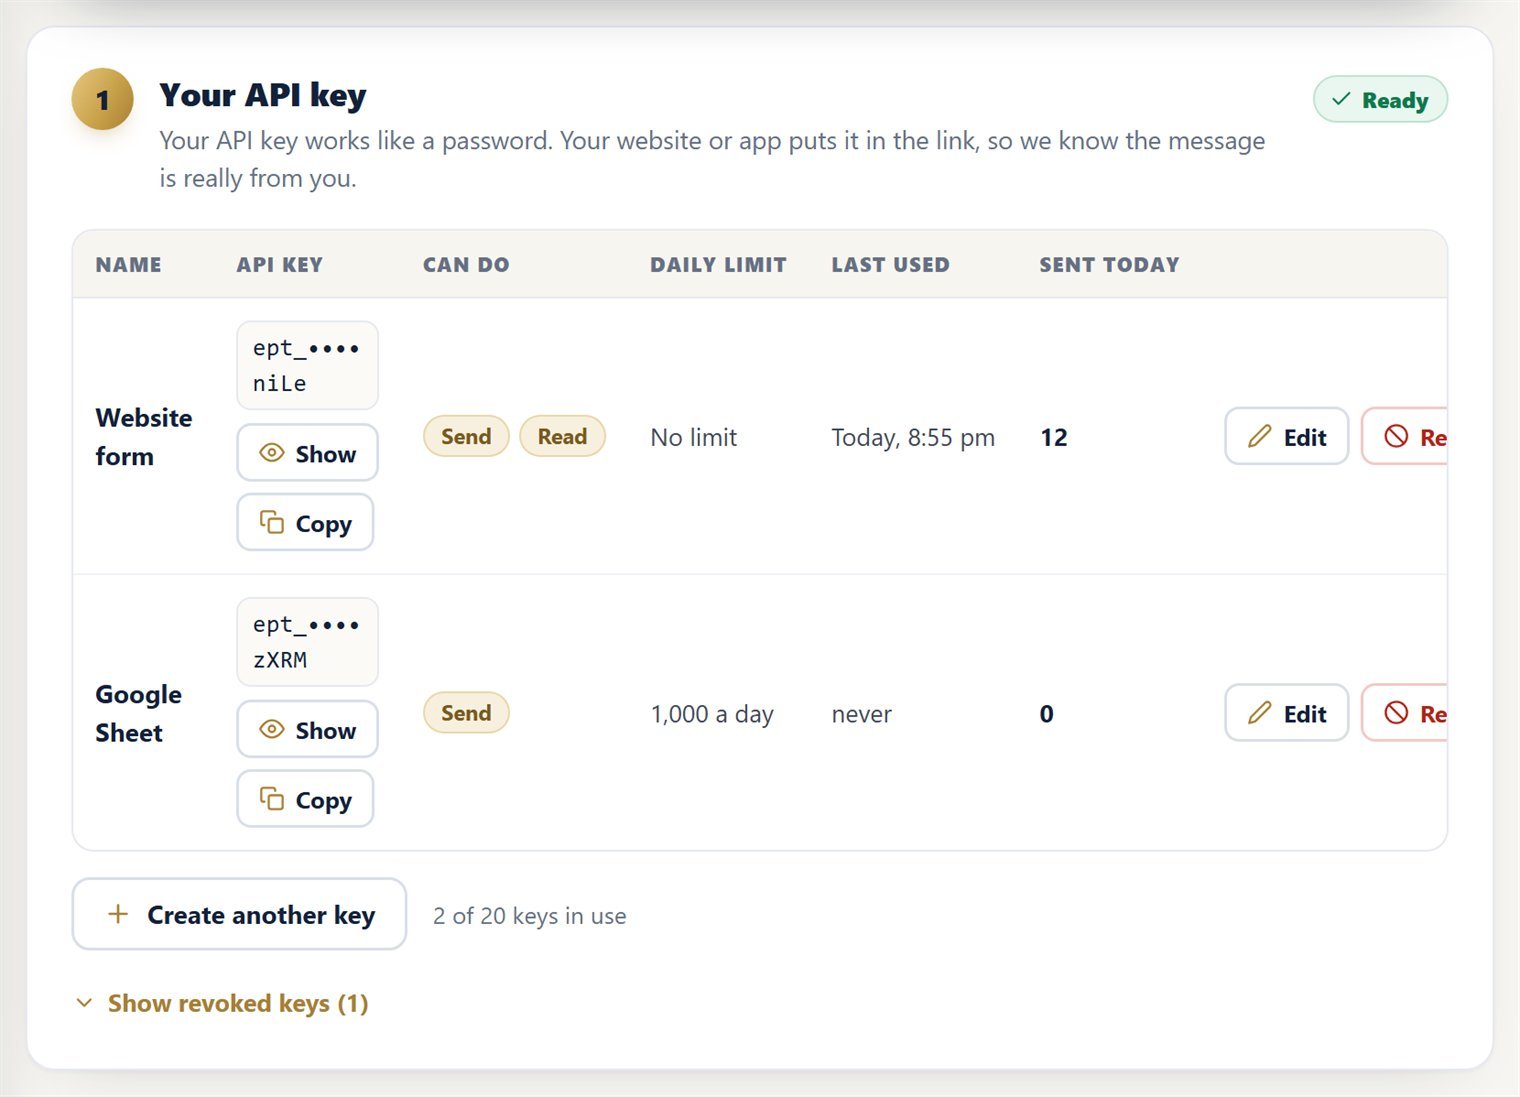This screenshot has width=1520, height=1097.
Task: Click the 'Your API key' heading
Action: 263,95
